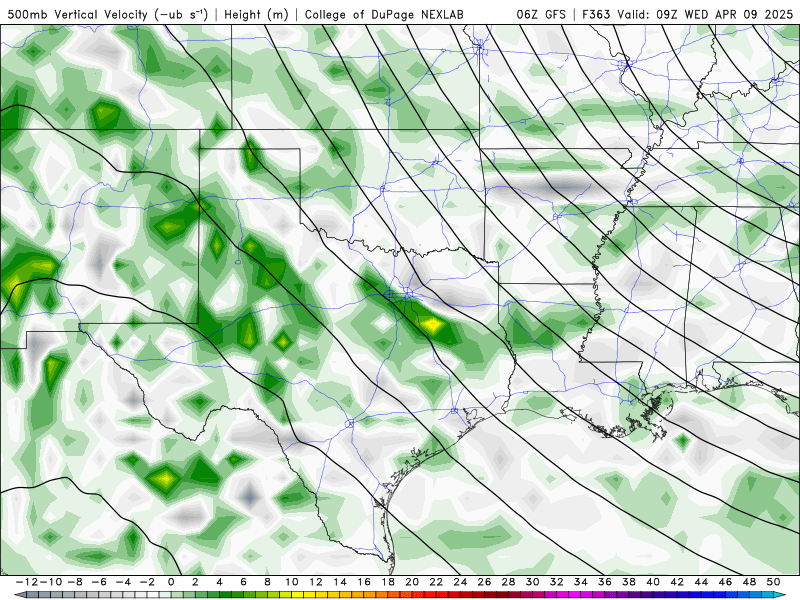
Task: Click the "20" color scale label
Action: pyautogui.click(x=412, y=582)
